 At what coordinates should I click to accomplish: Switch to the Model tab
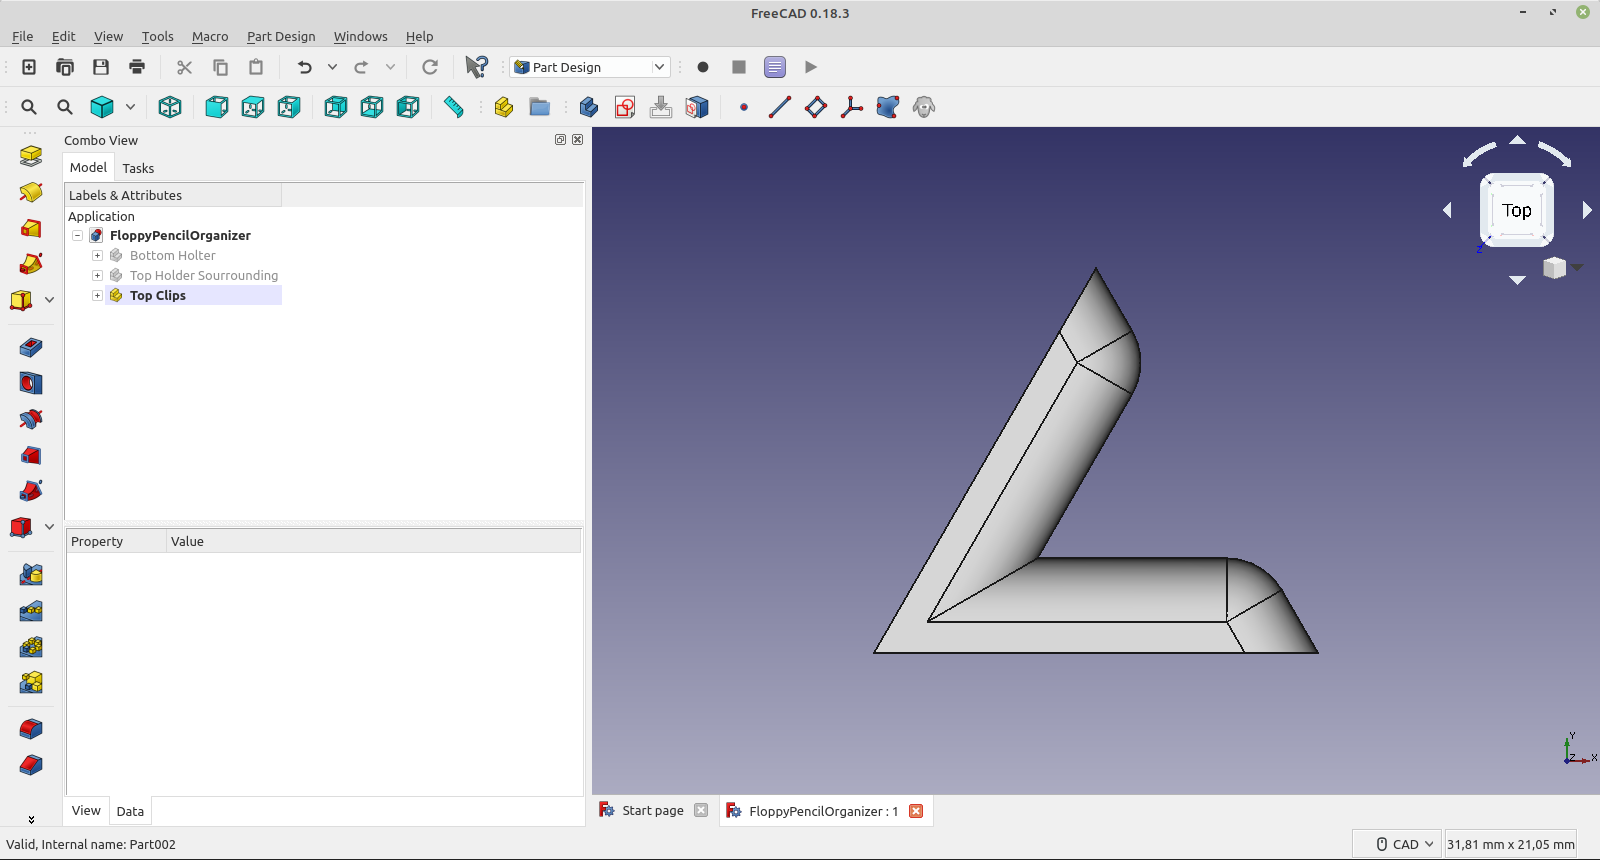point(88,167)
